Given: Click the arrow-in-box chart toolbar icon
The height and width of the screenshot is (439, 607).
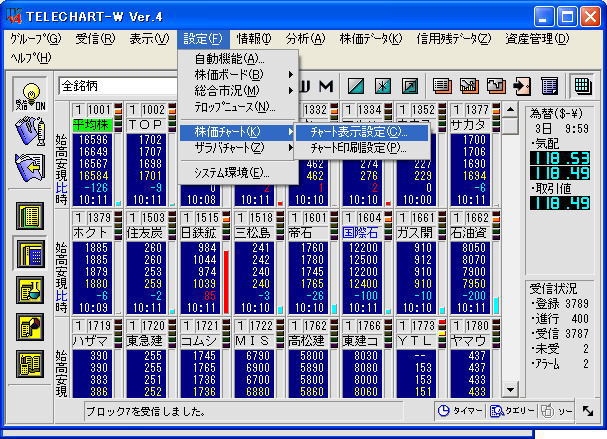Looking at the screenshot, I should pos(410,86).
